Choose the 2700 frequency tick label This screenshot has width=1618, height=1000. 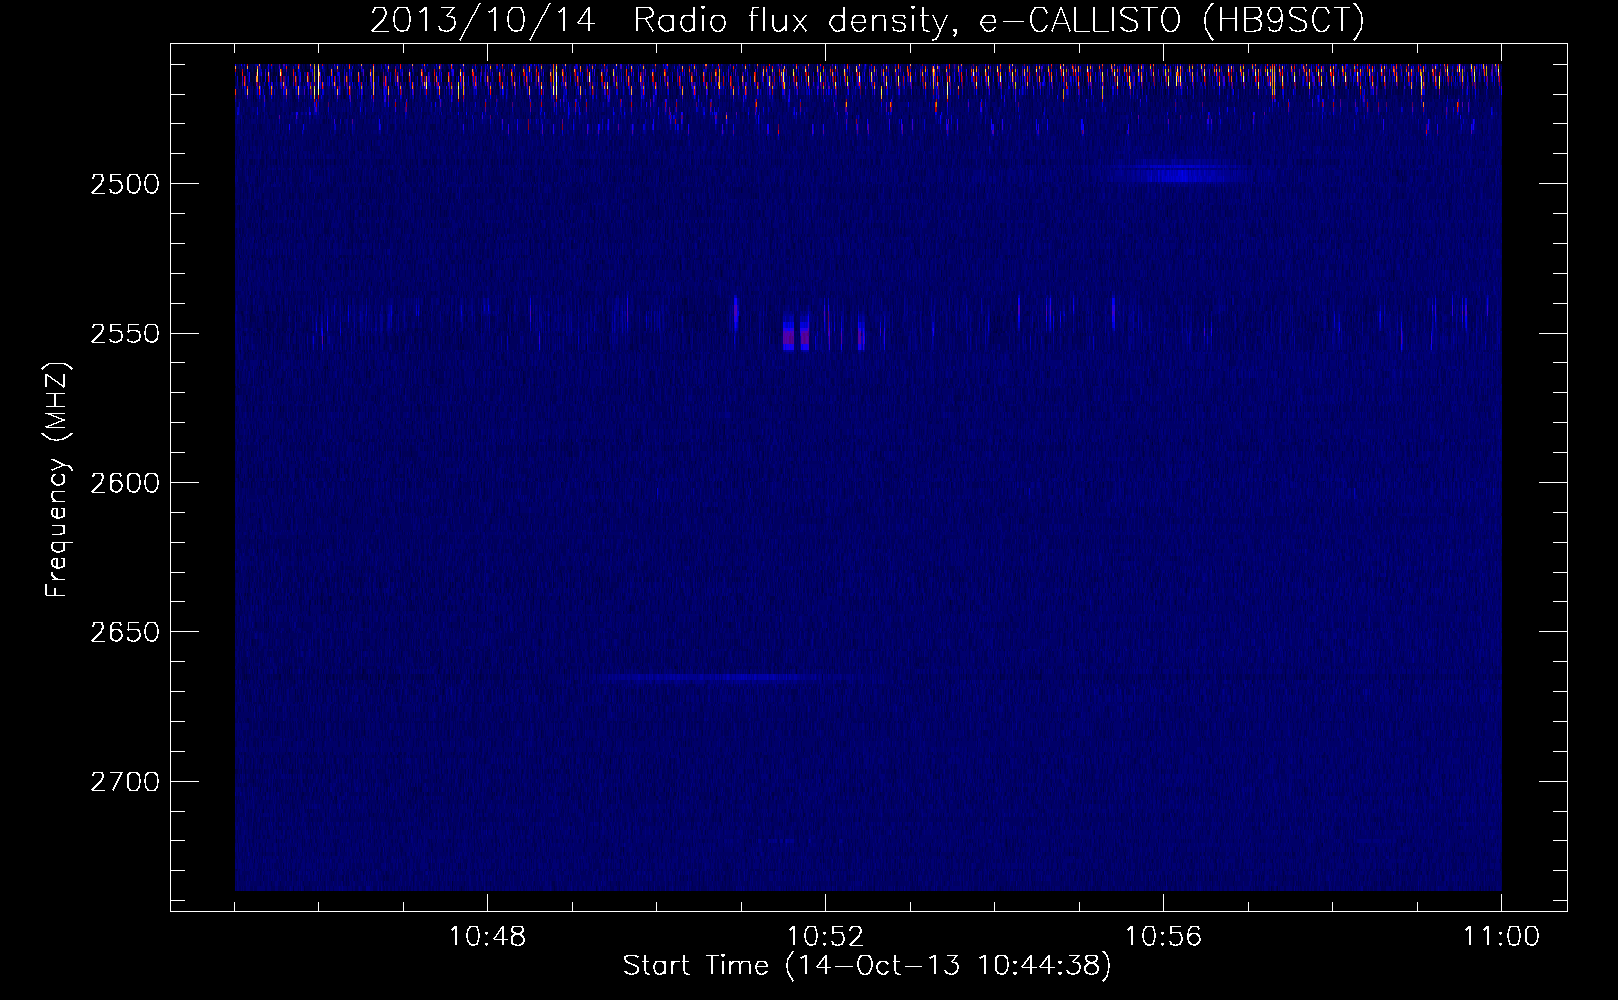point(125,782)
